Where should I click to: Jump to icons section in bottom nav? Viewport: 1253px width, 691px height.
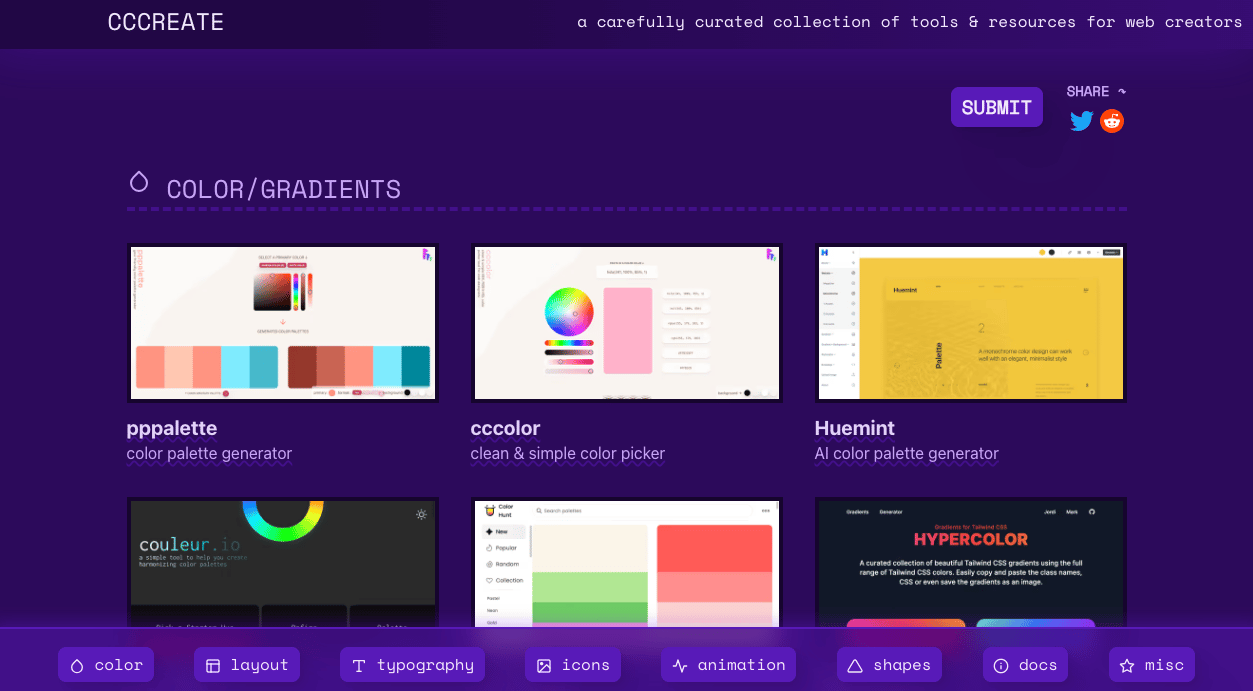[x=573, y=665]
